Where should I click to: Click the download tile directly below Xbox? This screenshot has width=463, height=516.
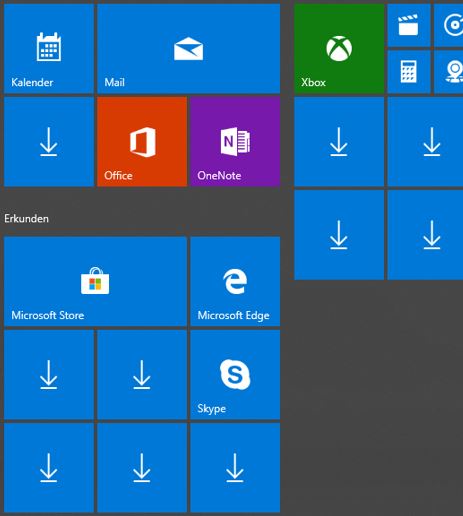click(x=339, y=142)
